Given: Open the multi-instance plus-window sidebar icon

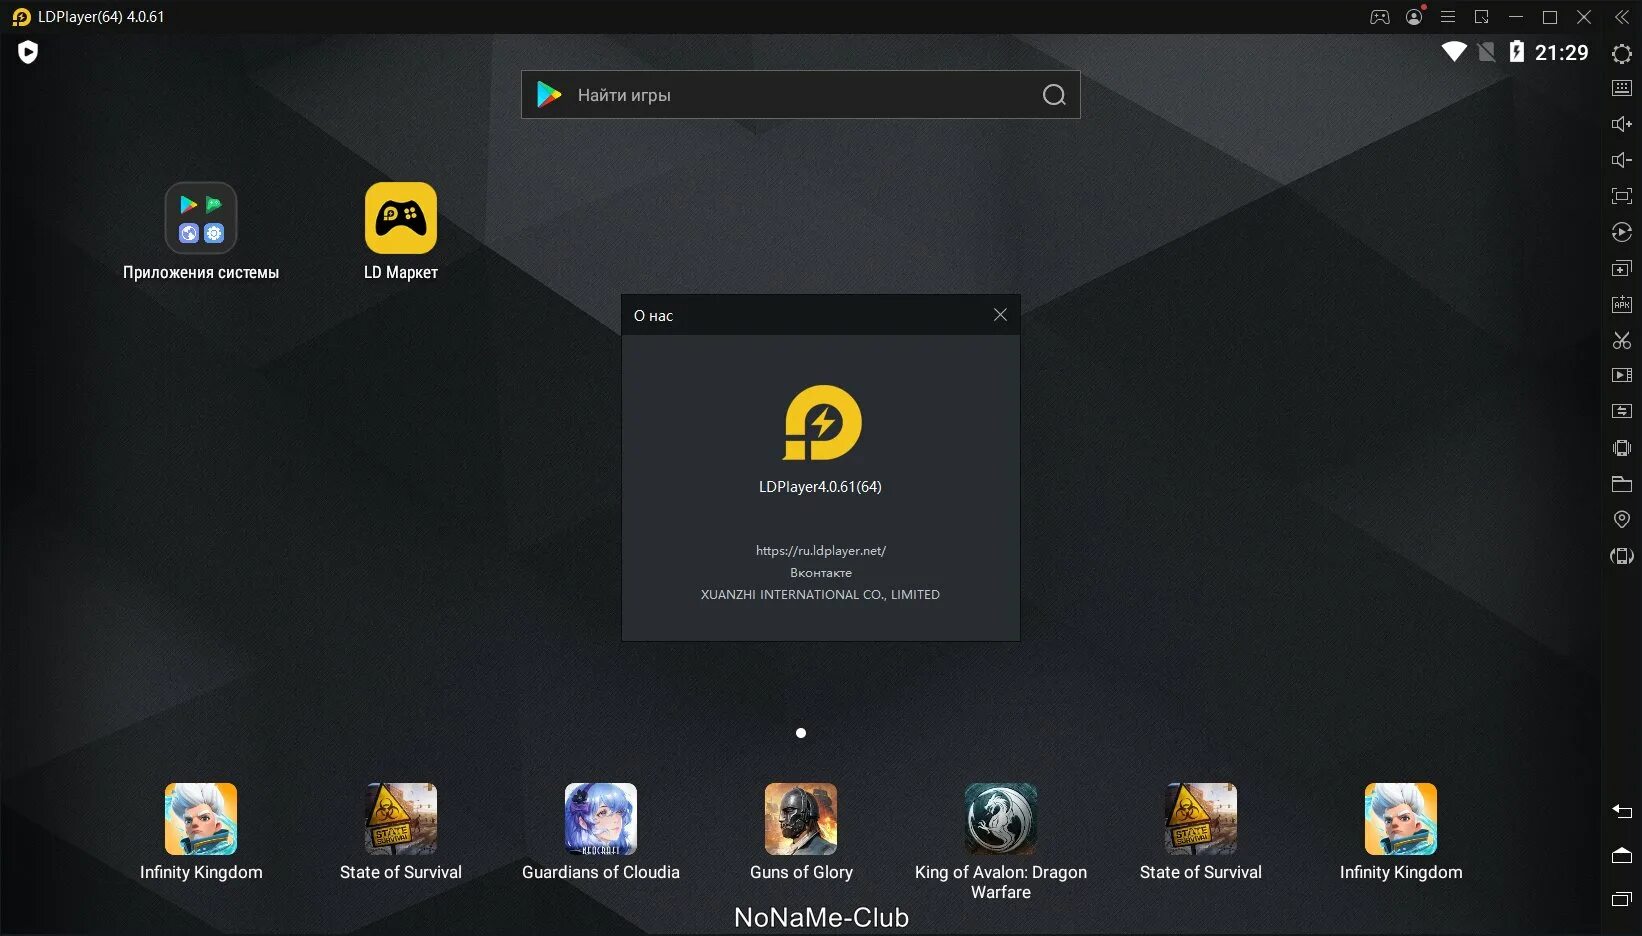Looking at the screenshot, I should [1622, 268].
